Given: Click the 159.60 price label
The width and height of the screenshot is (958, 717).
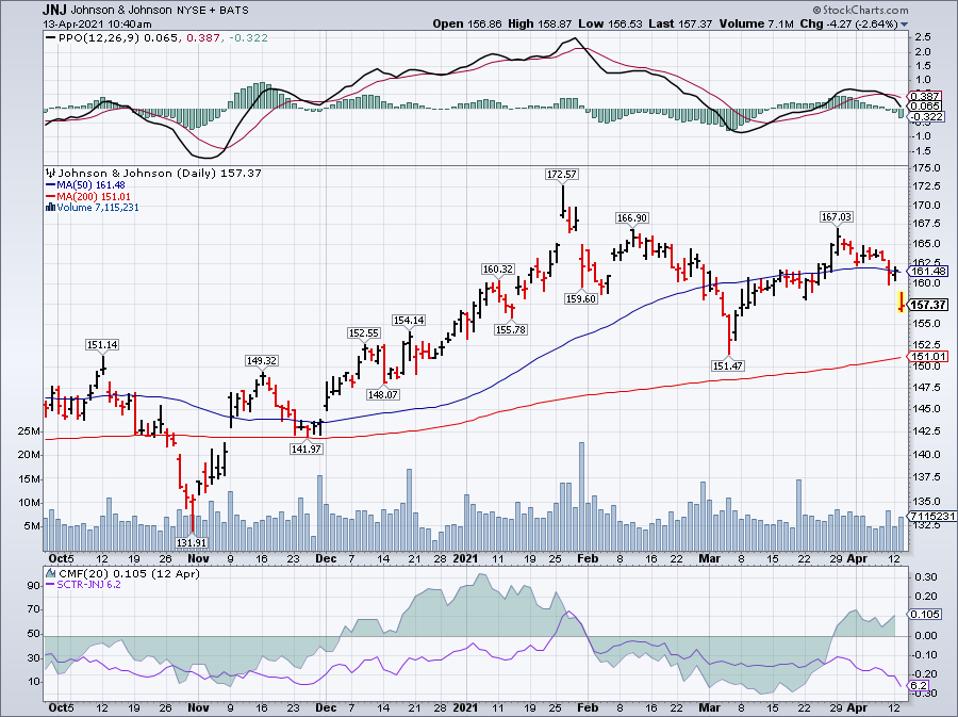Looking at the screenshot, I should 580,299.
